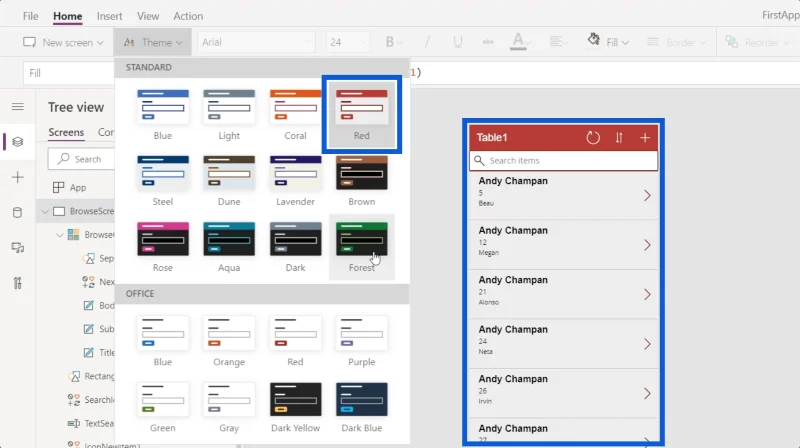
Task: Apply the Light standard theme
Action: [x=229, y=114]
